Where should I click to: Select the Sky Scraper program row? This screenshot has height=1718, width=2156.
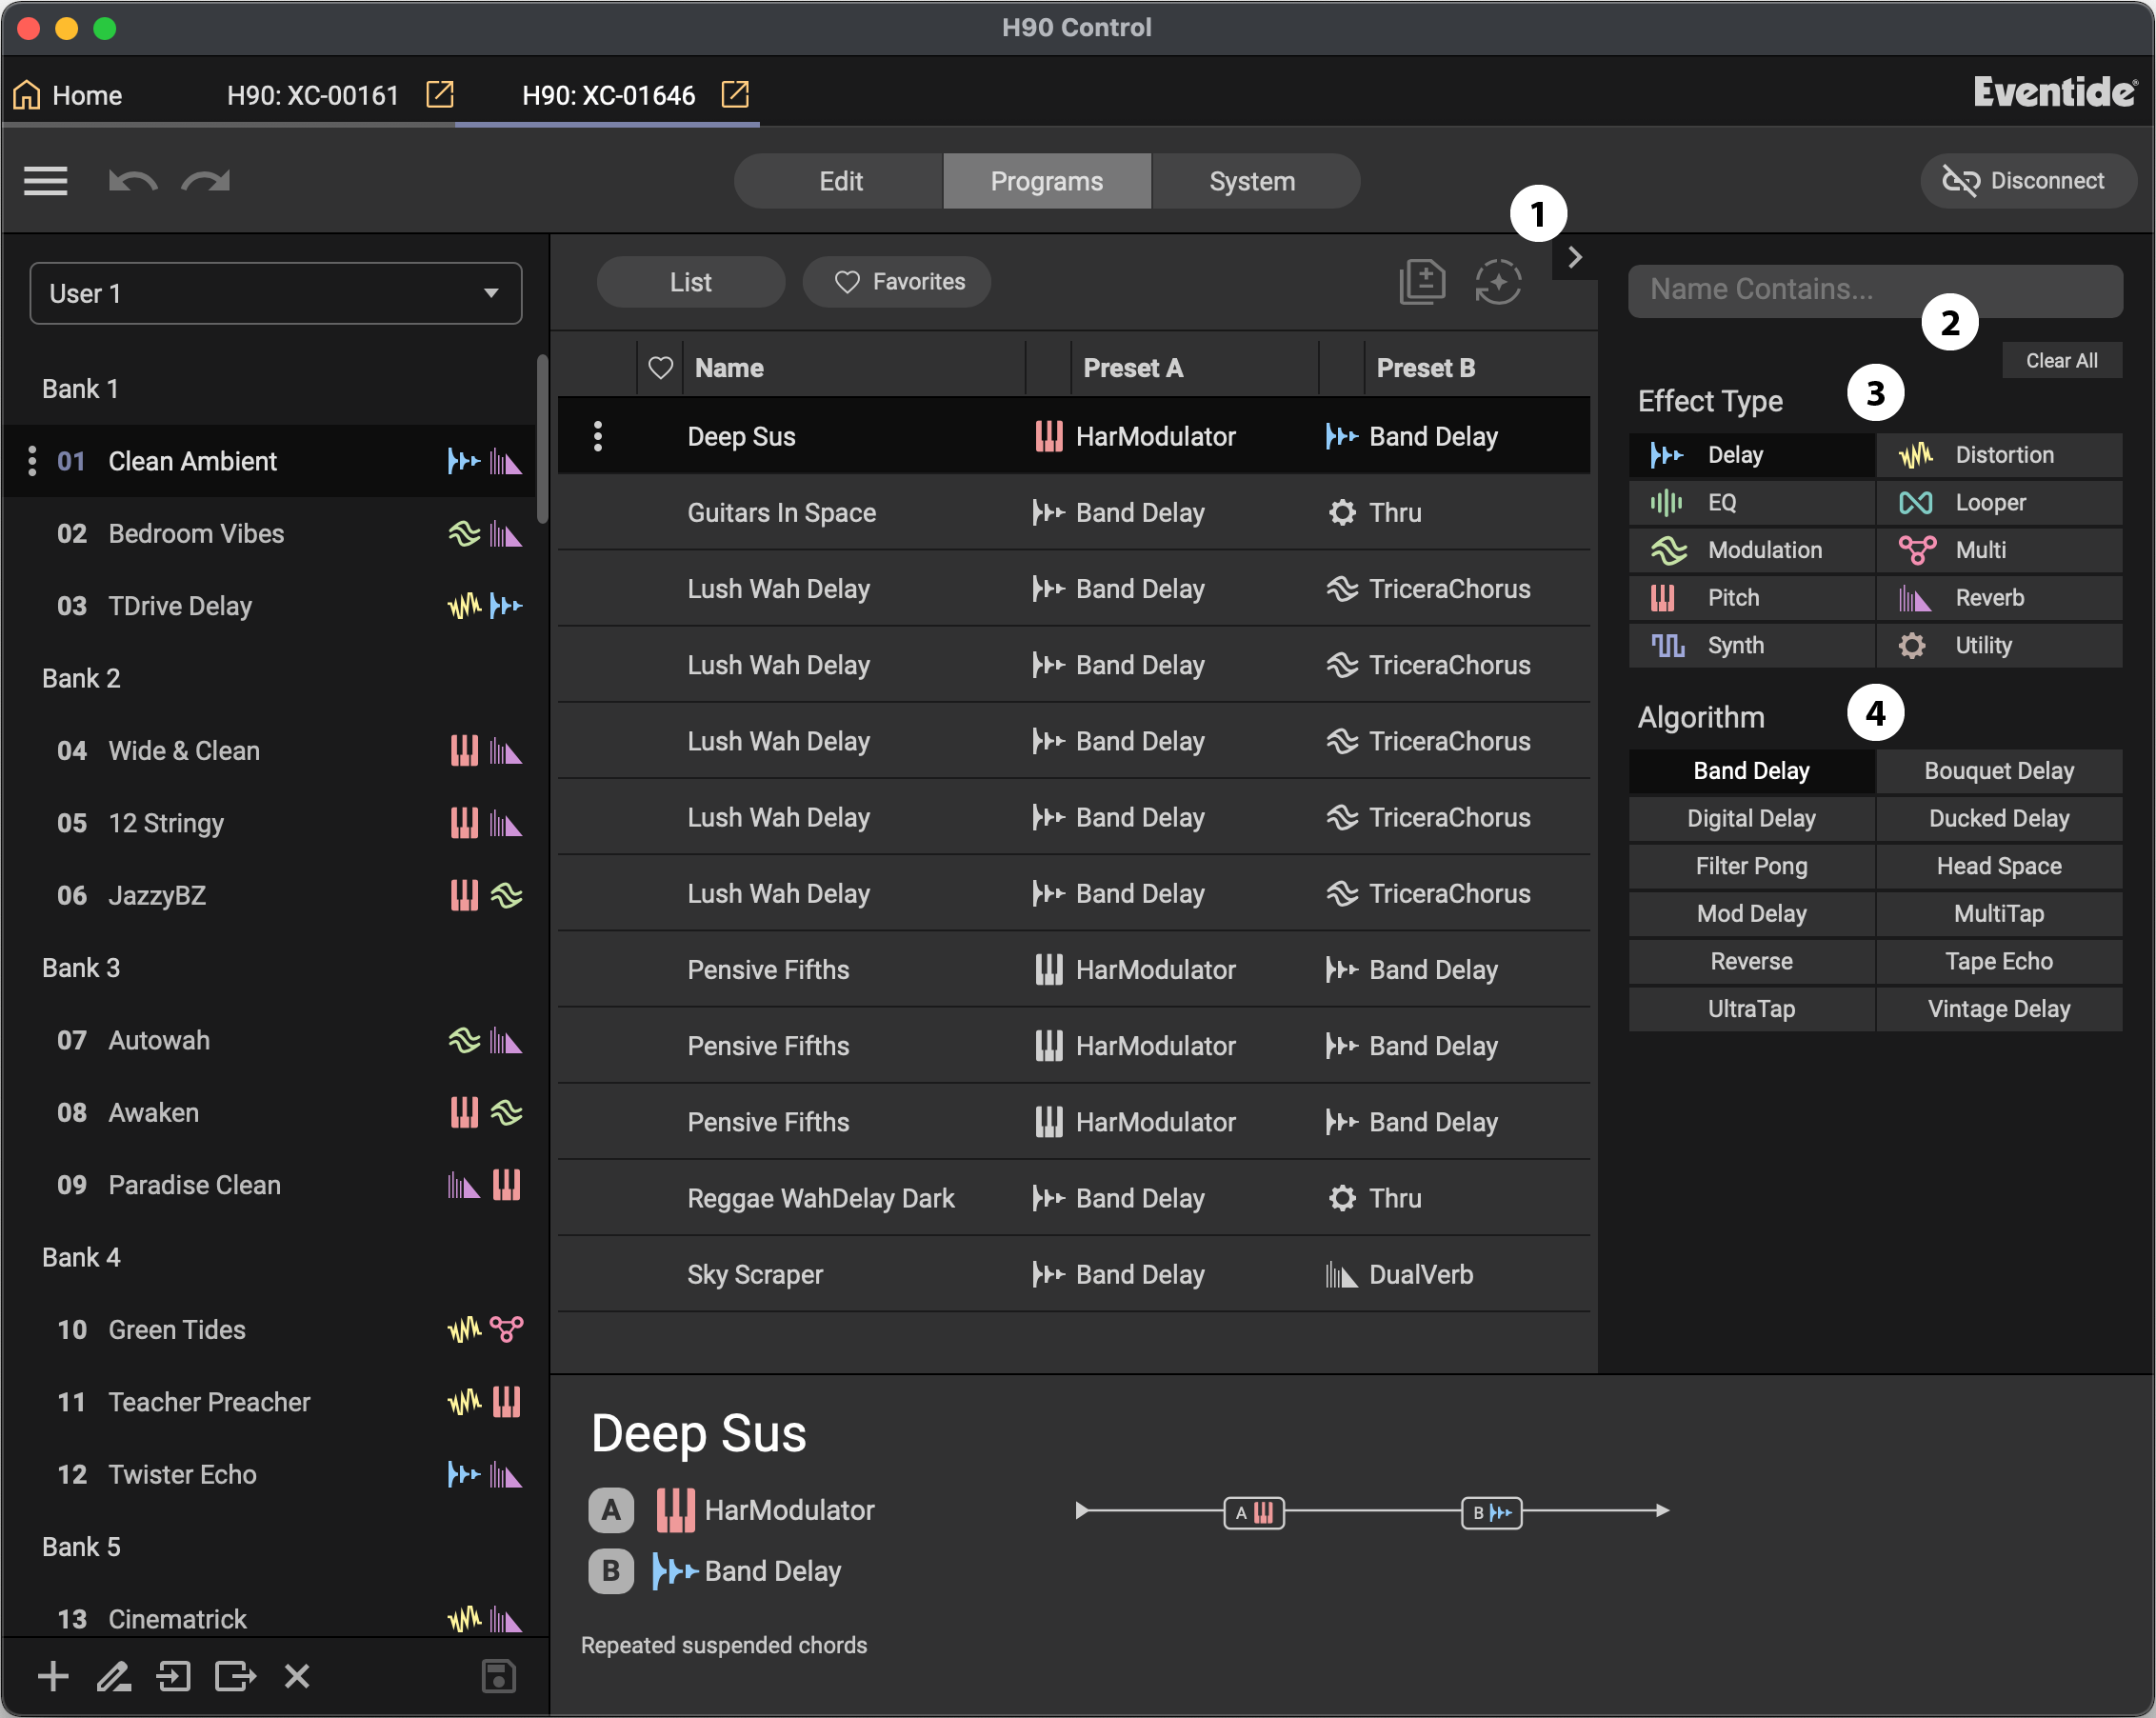[1073, 1275]
